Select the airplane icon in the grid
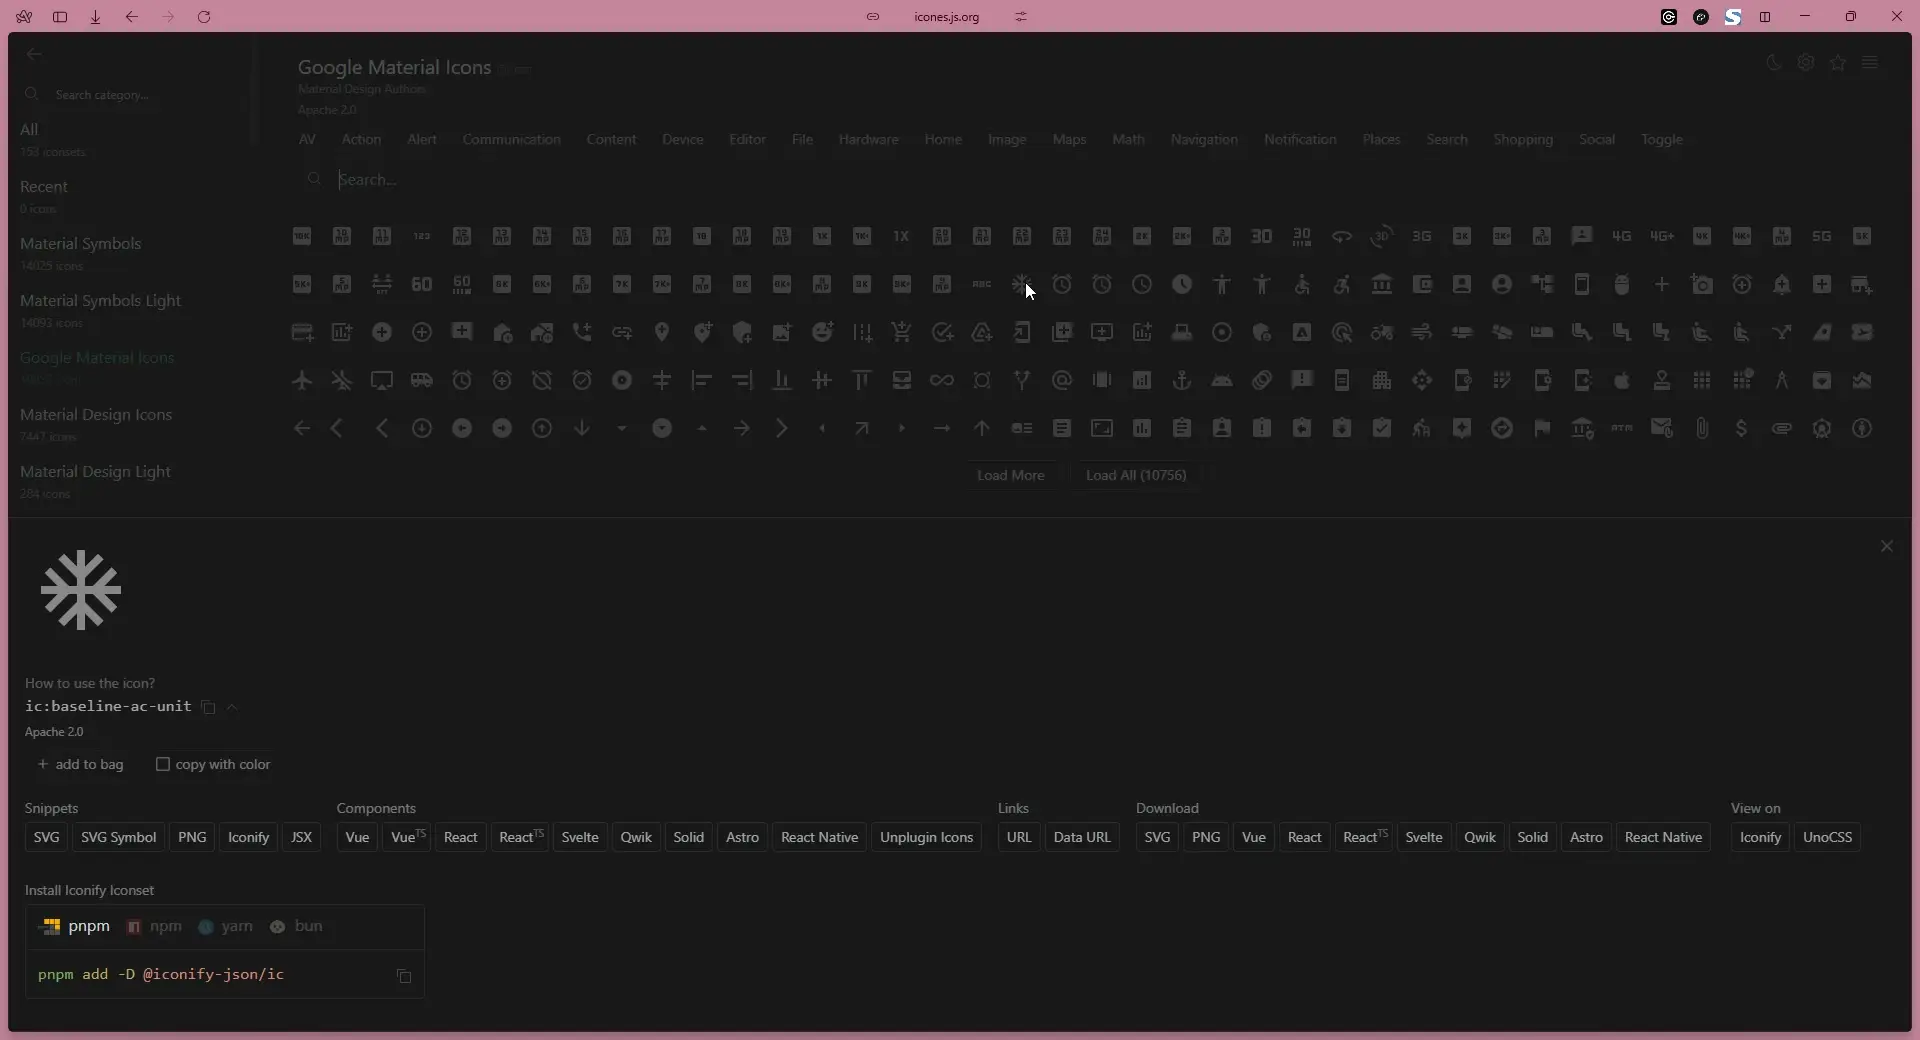 click(302, 380)
